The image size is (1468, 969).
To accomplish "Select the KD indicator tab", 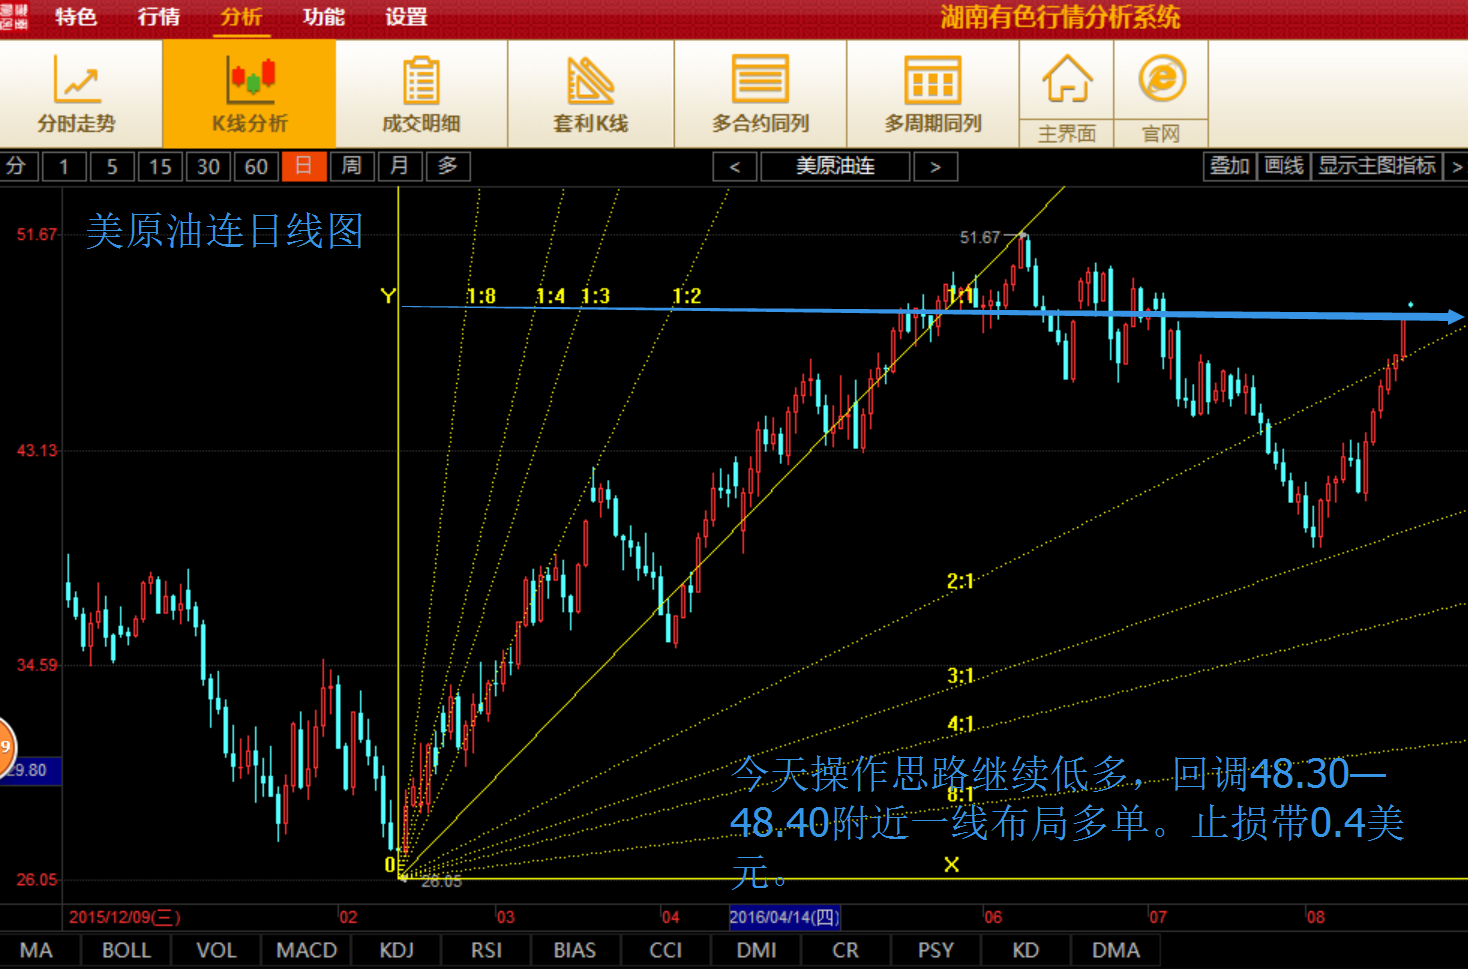I will tap(1025, 950).
